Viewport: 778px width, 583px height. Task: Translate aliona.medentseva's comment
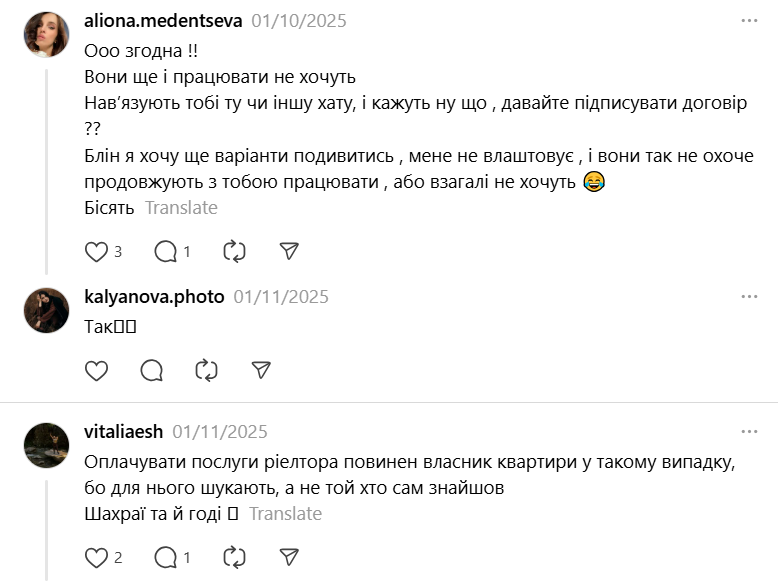click(x=181, y=208)
